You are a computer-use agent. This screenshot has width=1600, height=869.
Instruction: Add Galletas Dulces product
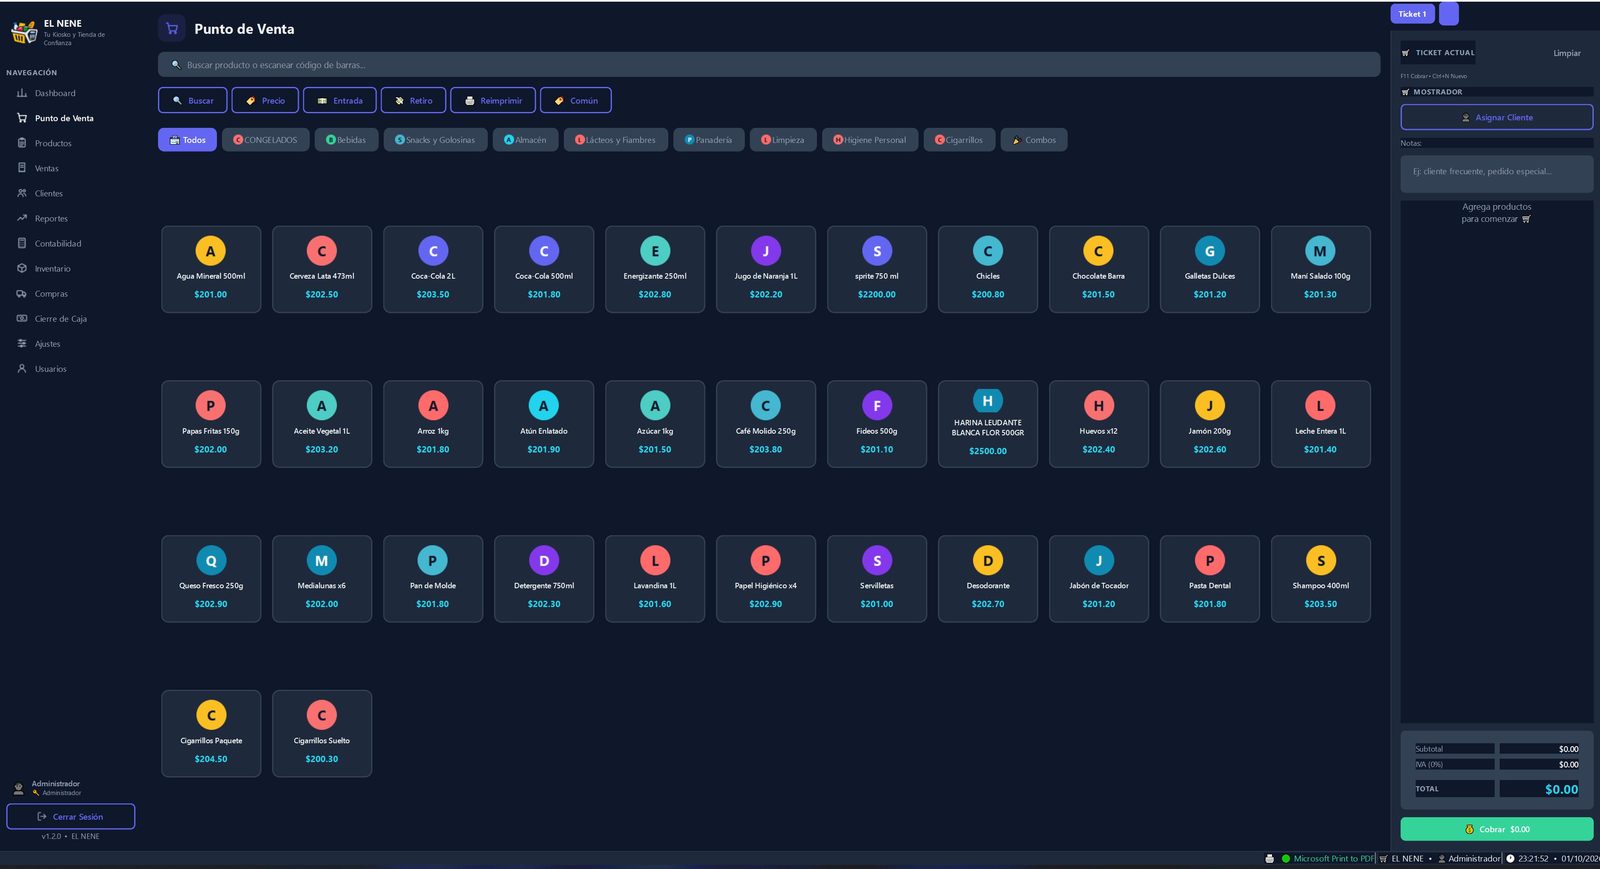1210,269
